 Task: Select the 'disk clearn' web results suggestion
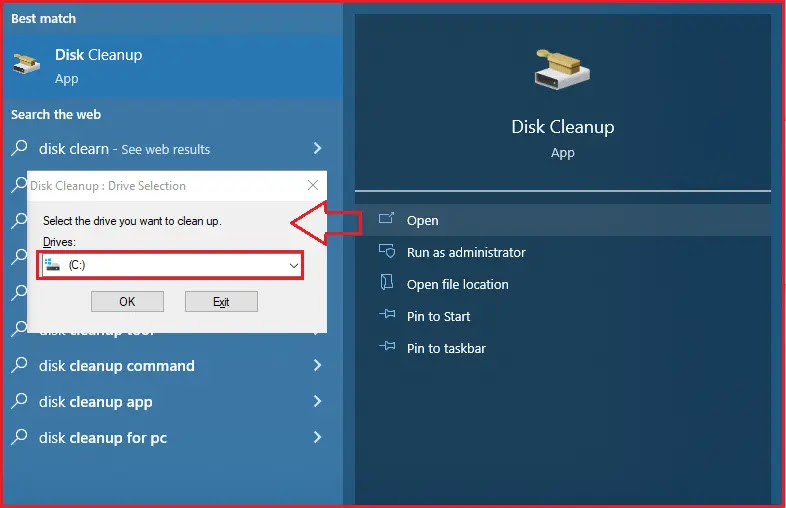pos(173,149)
